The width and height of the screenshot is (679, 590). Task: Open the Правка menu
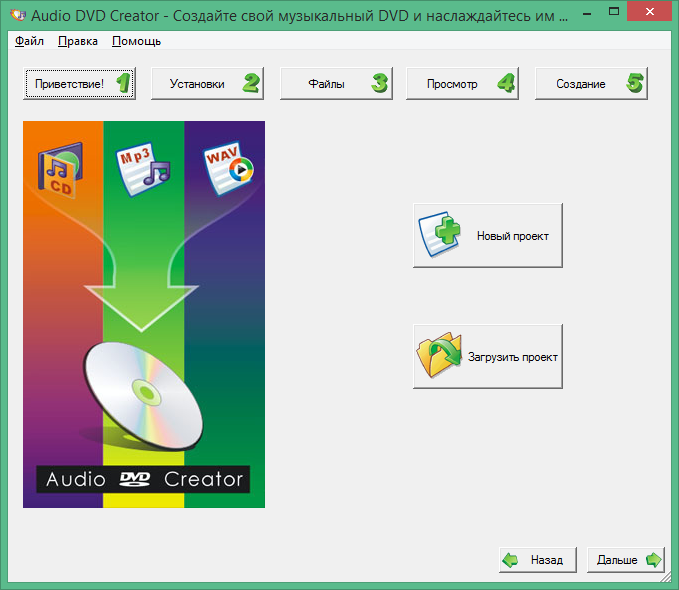click(x=78, y=41)
